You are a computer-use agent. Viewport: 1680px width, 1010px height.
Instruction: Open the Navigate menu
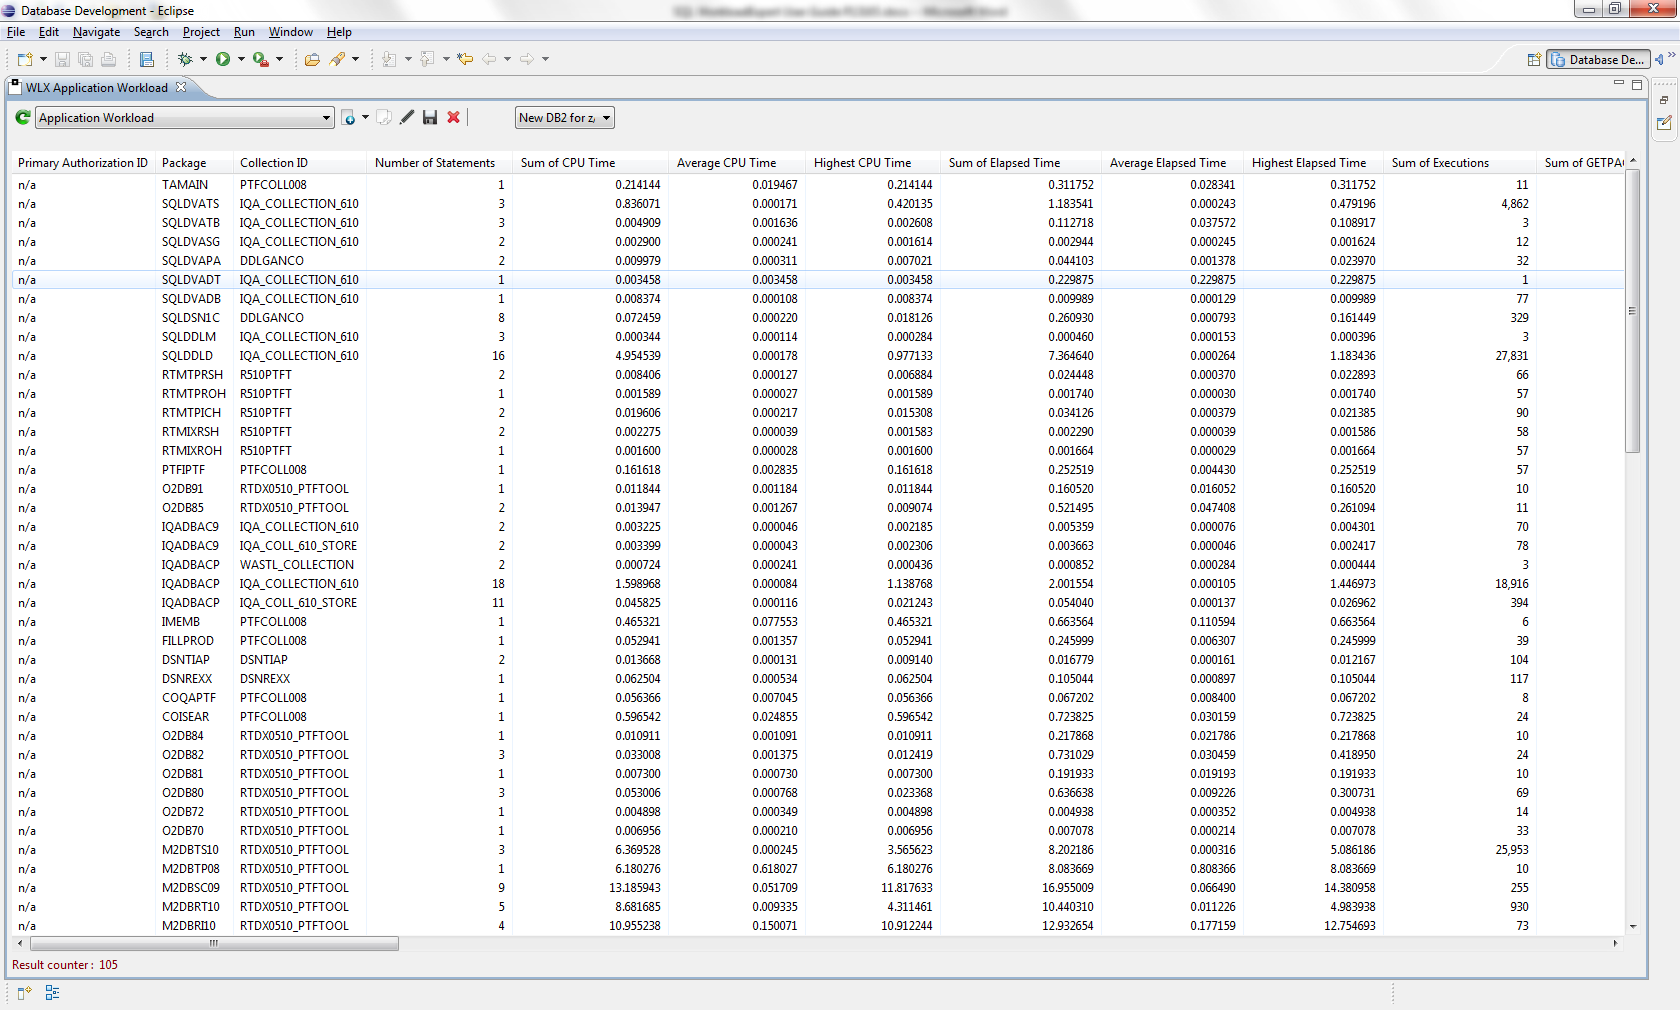click(x=96, y=32)
